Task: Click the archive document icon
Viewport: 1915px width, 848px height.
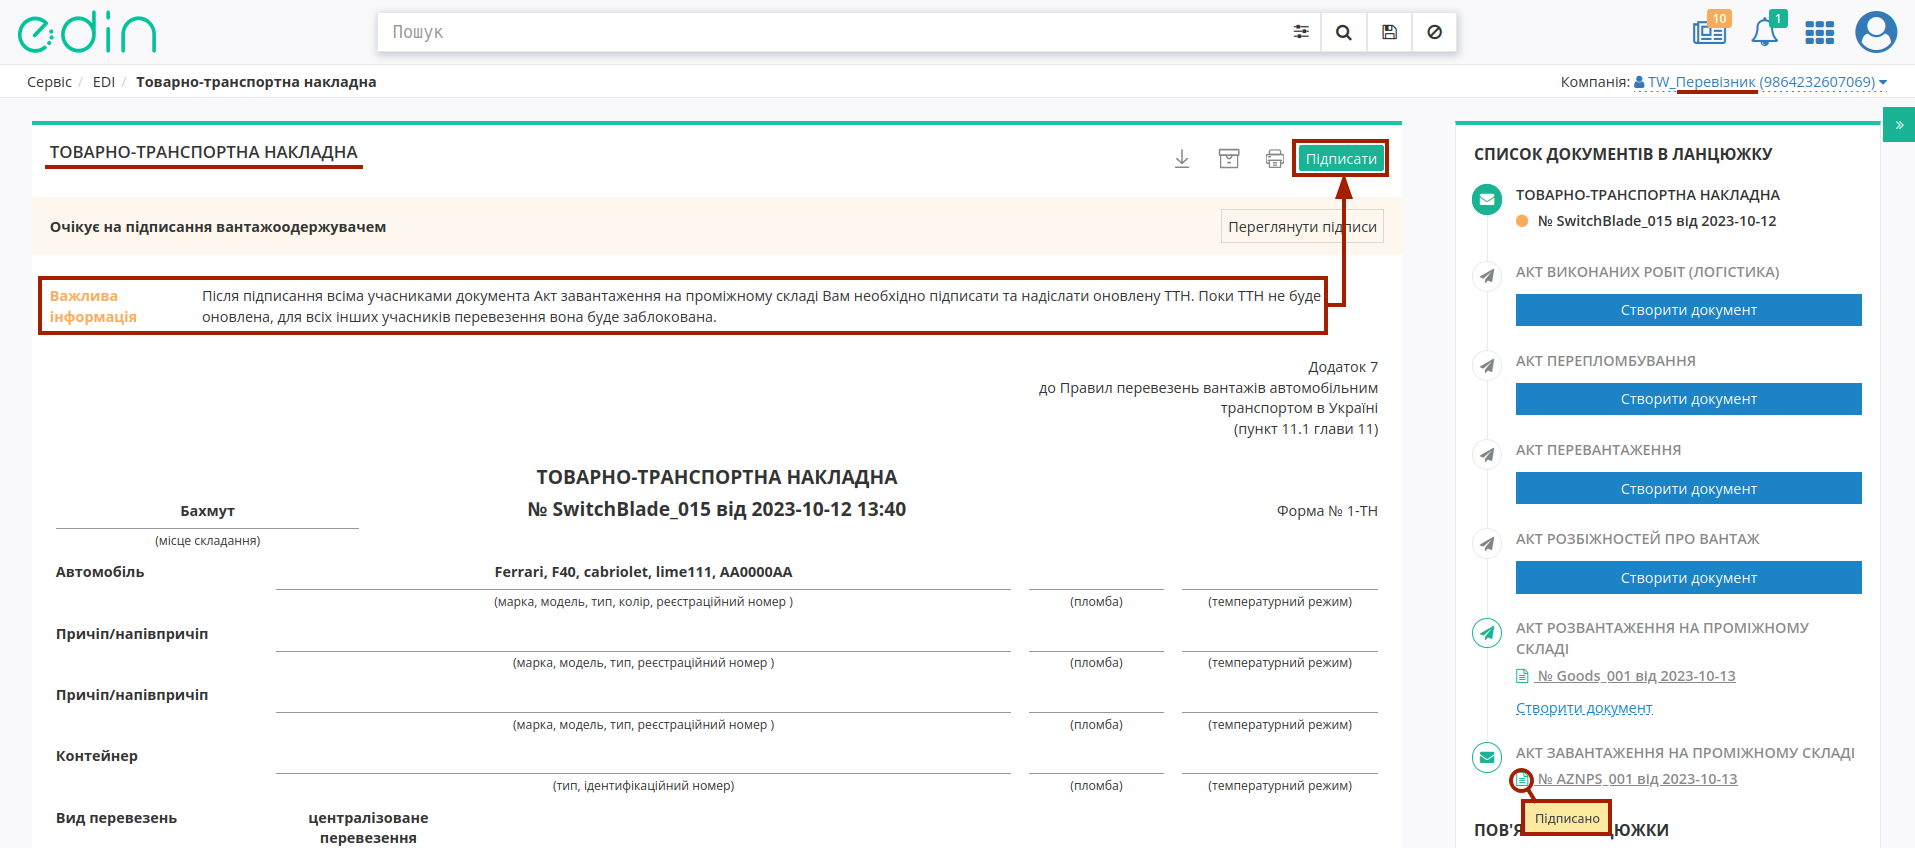Action: click(x=1229, y=159)
